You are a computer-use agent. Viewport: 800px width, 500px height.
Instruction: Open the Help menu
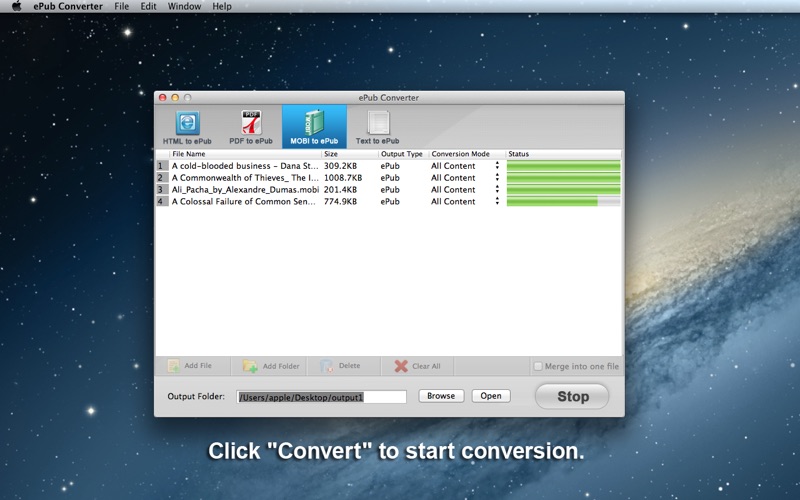pos(222,6)
